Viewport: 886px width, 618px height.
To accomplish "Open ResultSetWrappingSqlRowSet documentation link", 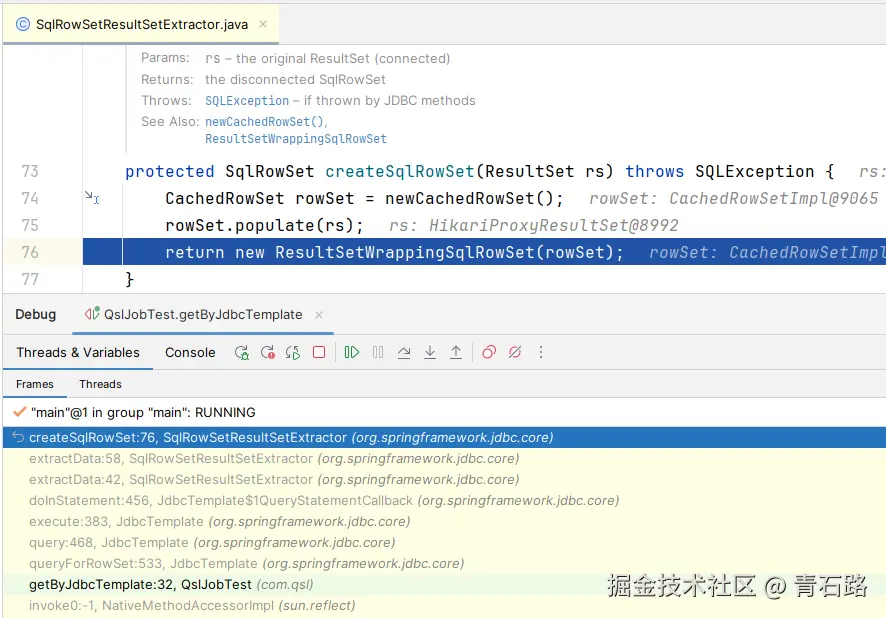I will pos(296,138).
